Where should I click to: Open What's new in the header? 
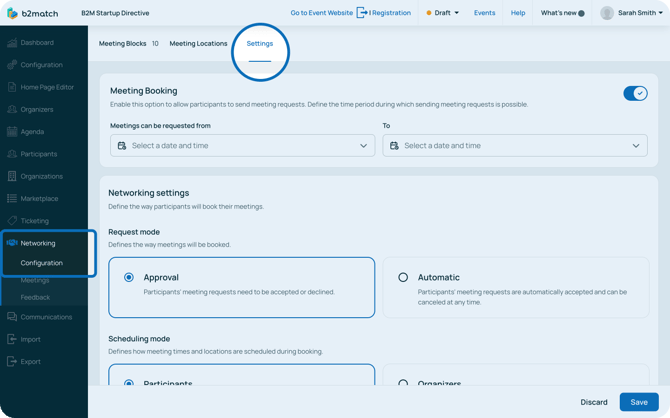558,13
